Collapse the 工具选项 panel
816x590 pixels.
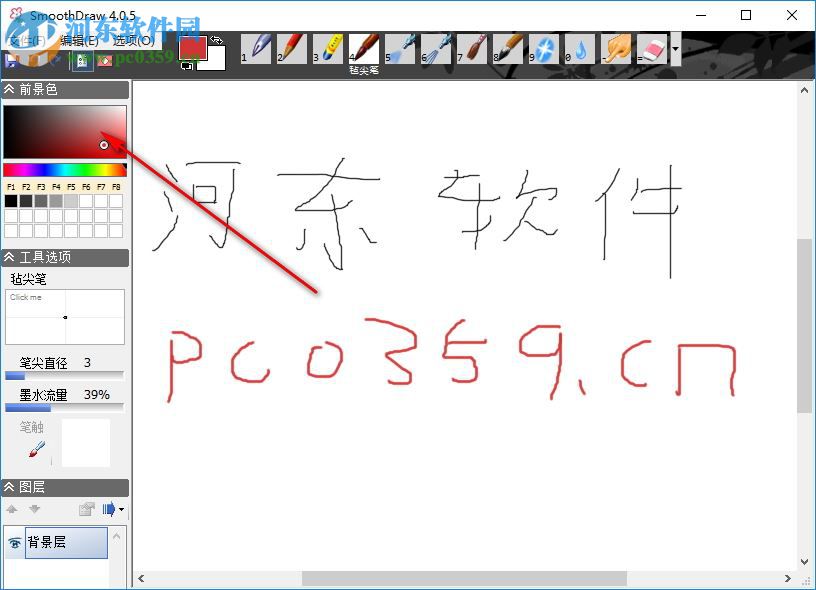10,257
